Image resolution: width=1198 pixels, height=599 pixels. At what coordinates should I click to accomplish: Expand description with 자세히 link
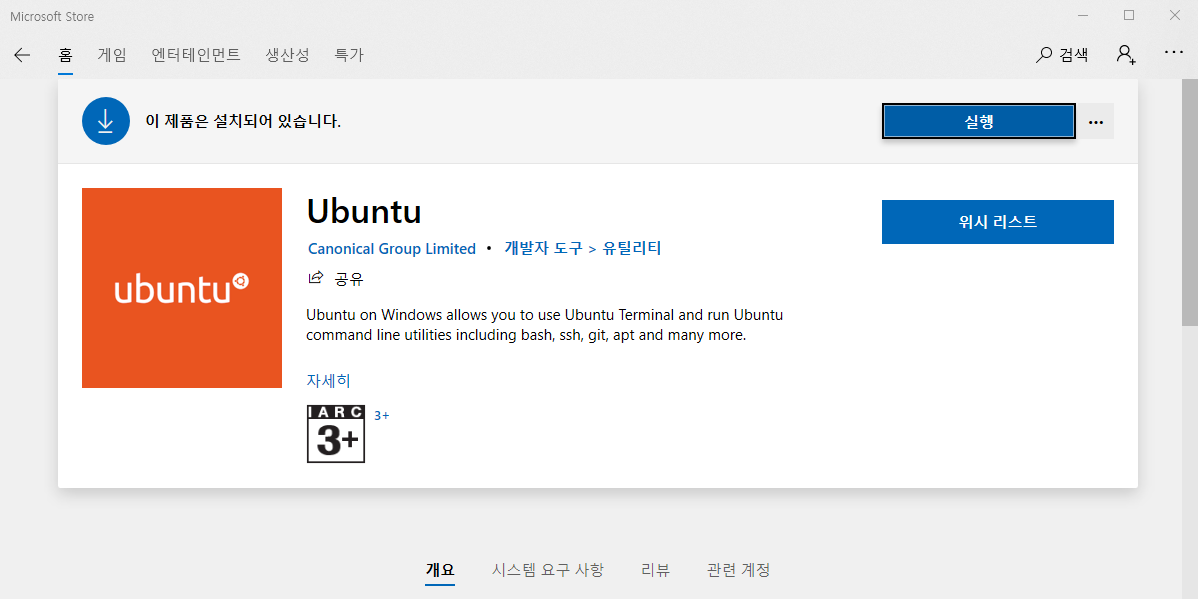click(329, 380)
